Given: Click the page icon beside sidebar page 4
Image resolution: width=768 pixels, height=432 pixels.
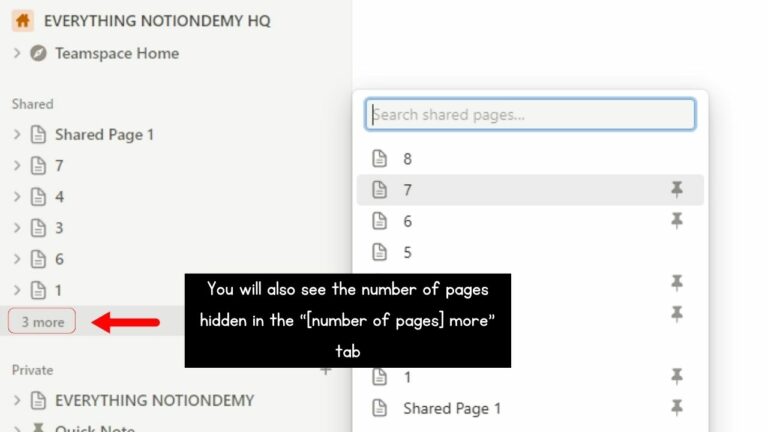Looking at the screenshot, I should [x=38, y=196].
